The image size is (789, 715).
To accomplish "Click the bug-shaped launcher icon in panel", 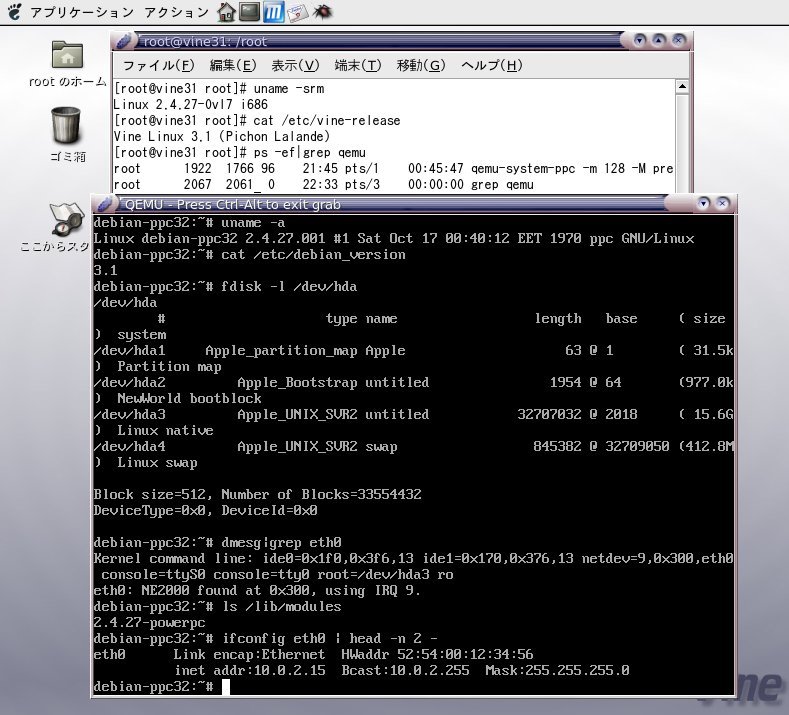I will tap(322, 11).
